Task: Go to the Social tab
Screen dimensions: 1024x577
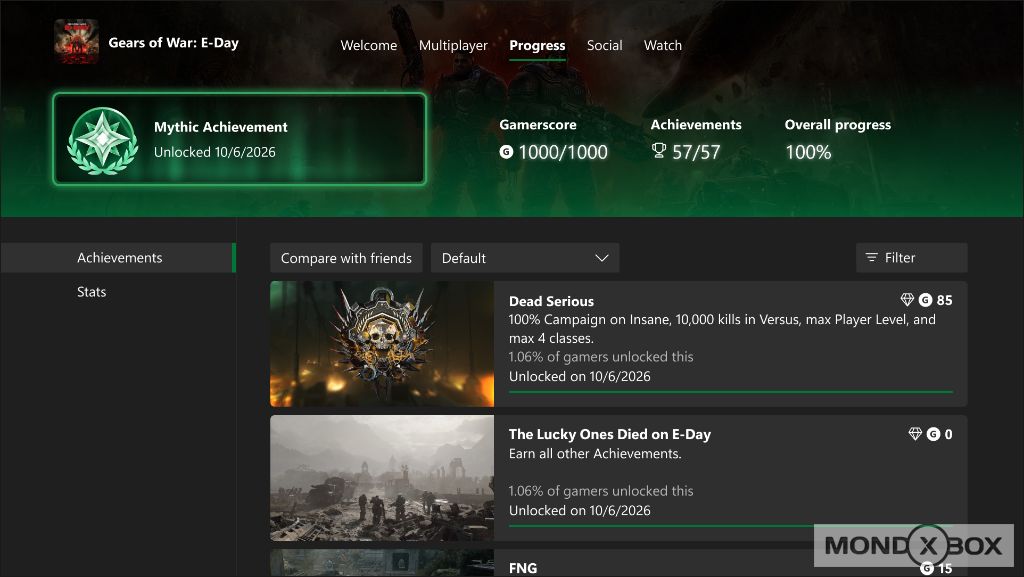Action: click(x=604, y=45)
